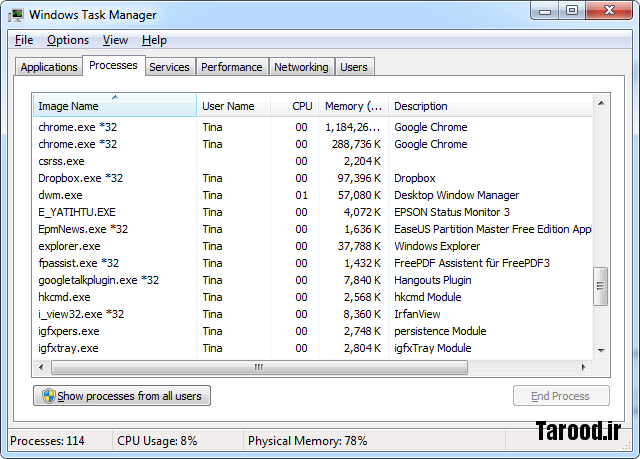
Task: Click the vertical scrollbar up arrow
Action: click(x=601, y=103)
